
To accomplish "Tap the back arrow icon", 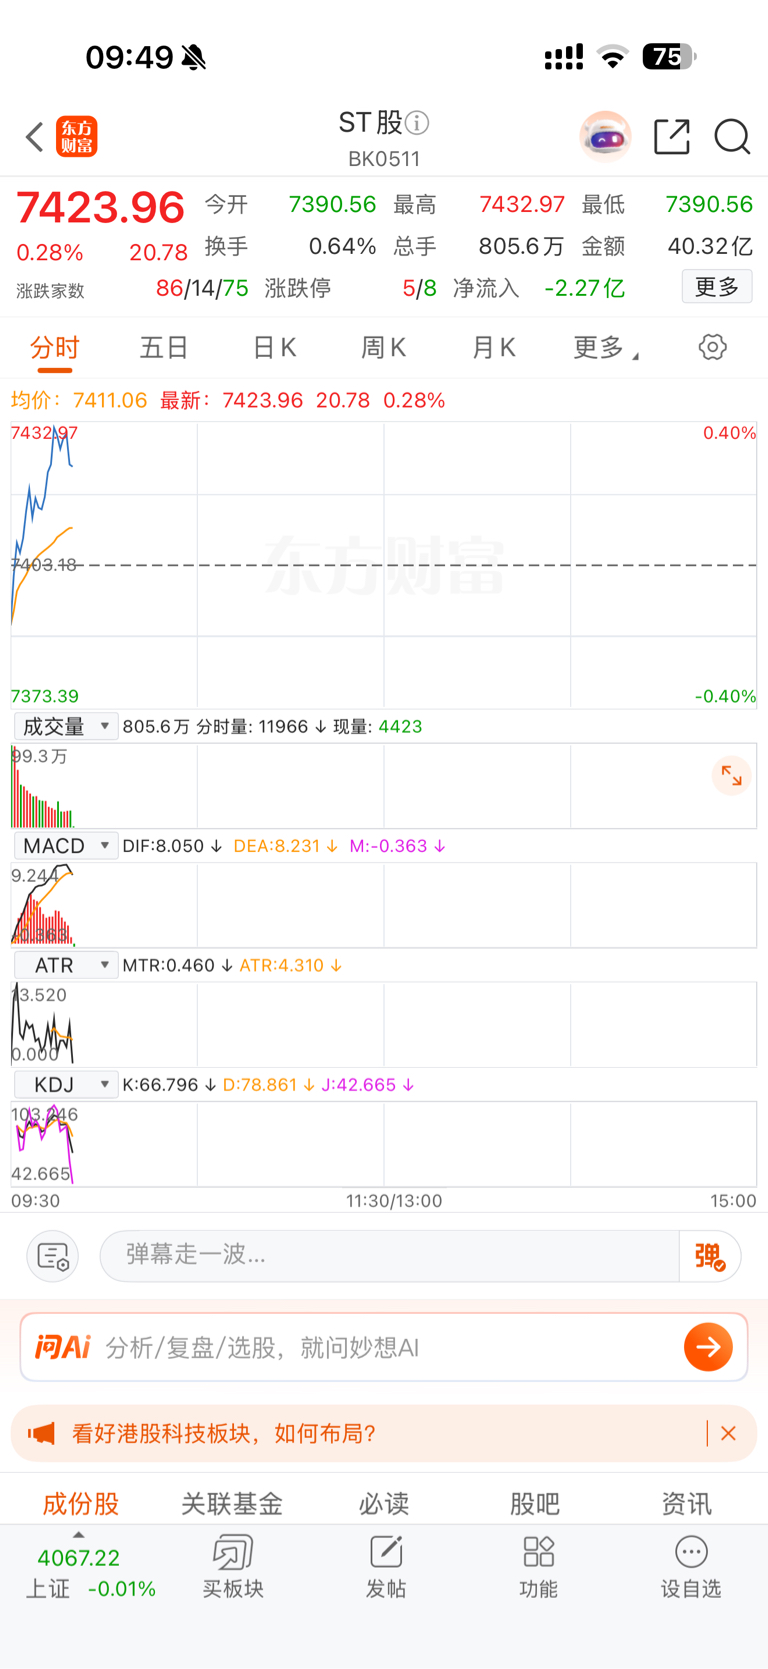I will tap(35, 137).
